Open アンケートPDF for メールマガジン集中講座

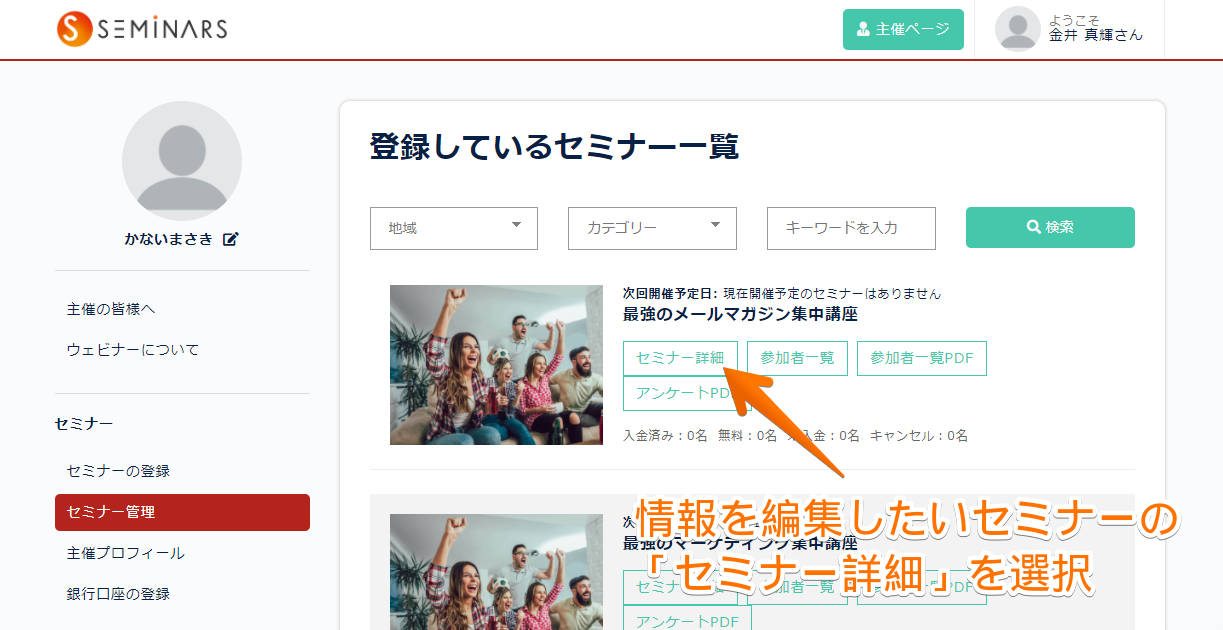click(x=687, y=393)
